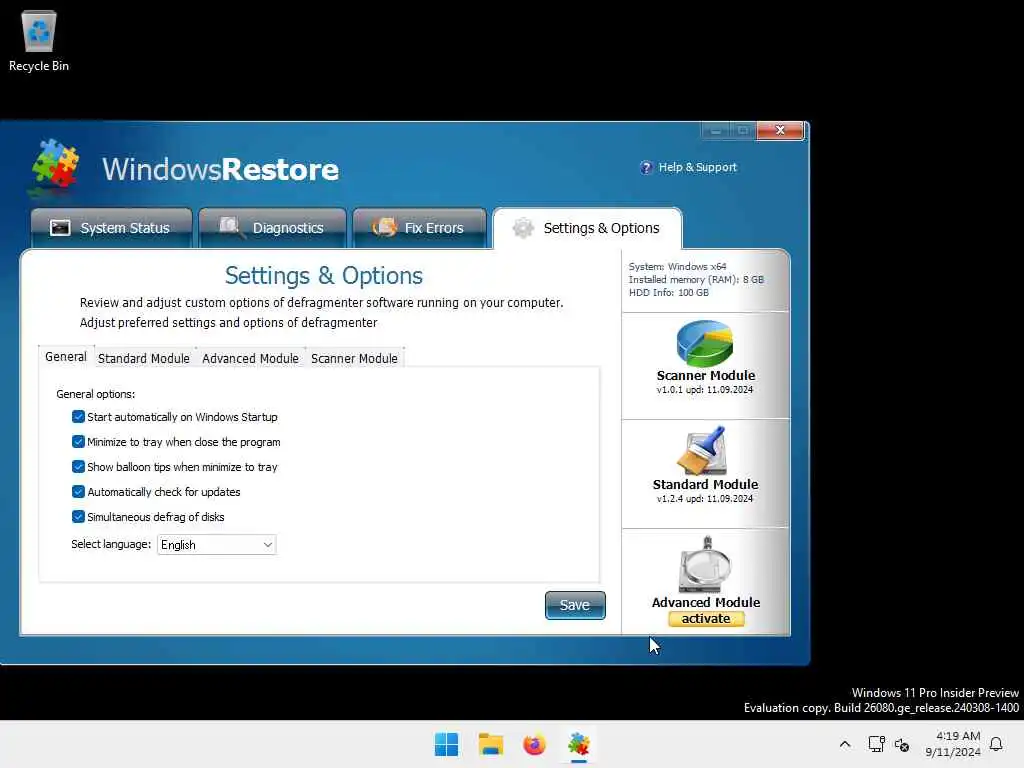1024x768 pixels.
Task: Click the Scanner Module label in the sidebar
Action: click(x=706, y=376)
